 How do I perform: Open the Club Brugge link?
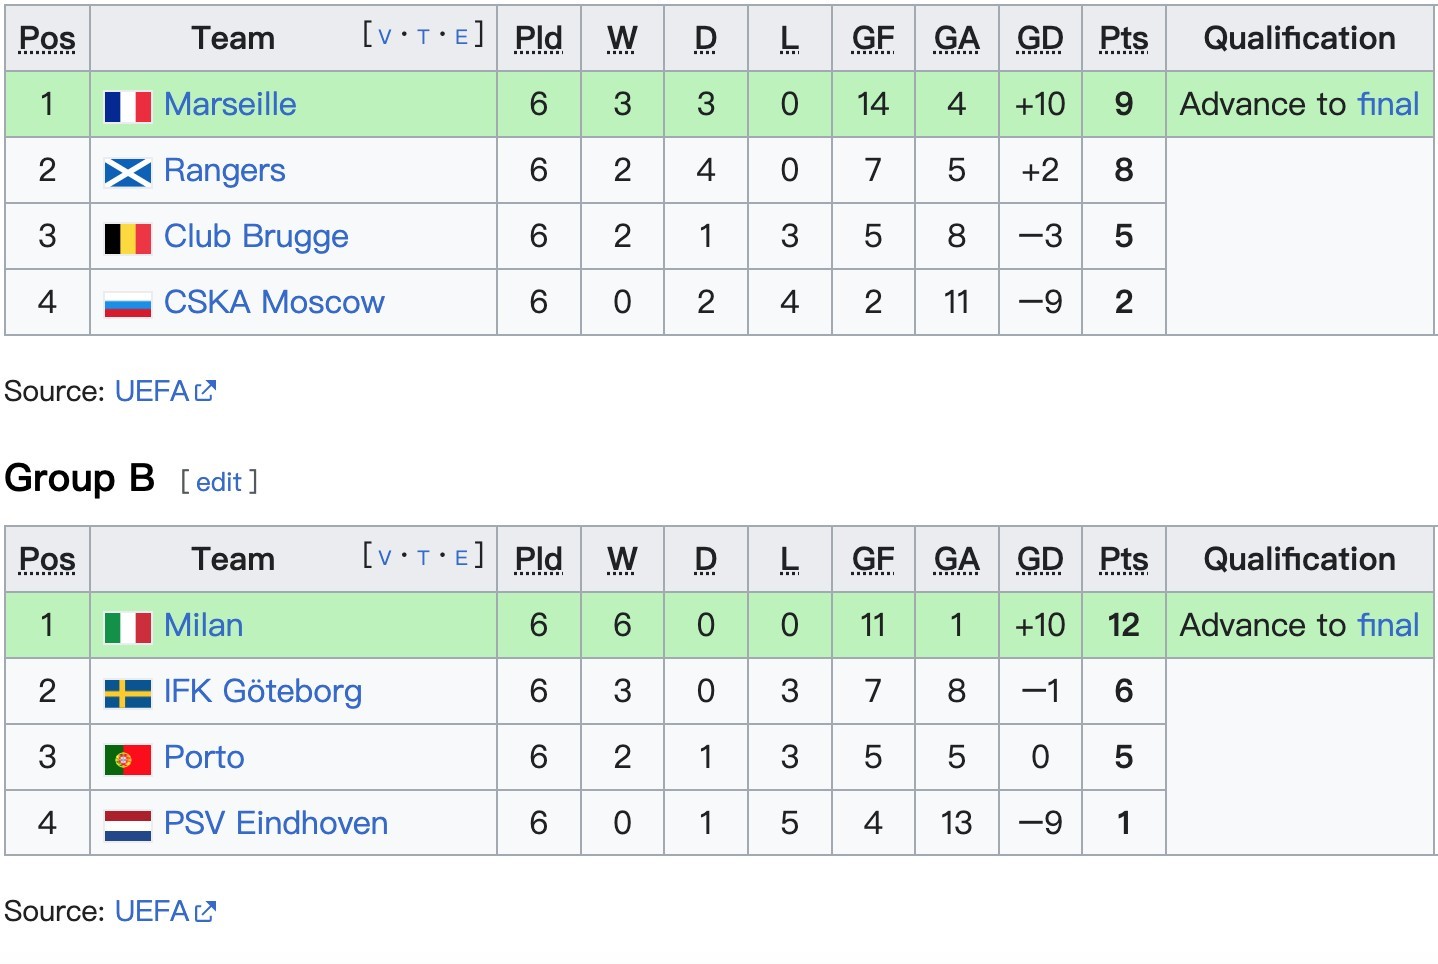pyautogui.click(x=256, y=236)
